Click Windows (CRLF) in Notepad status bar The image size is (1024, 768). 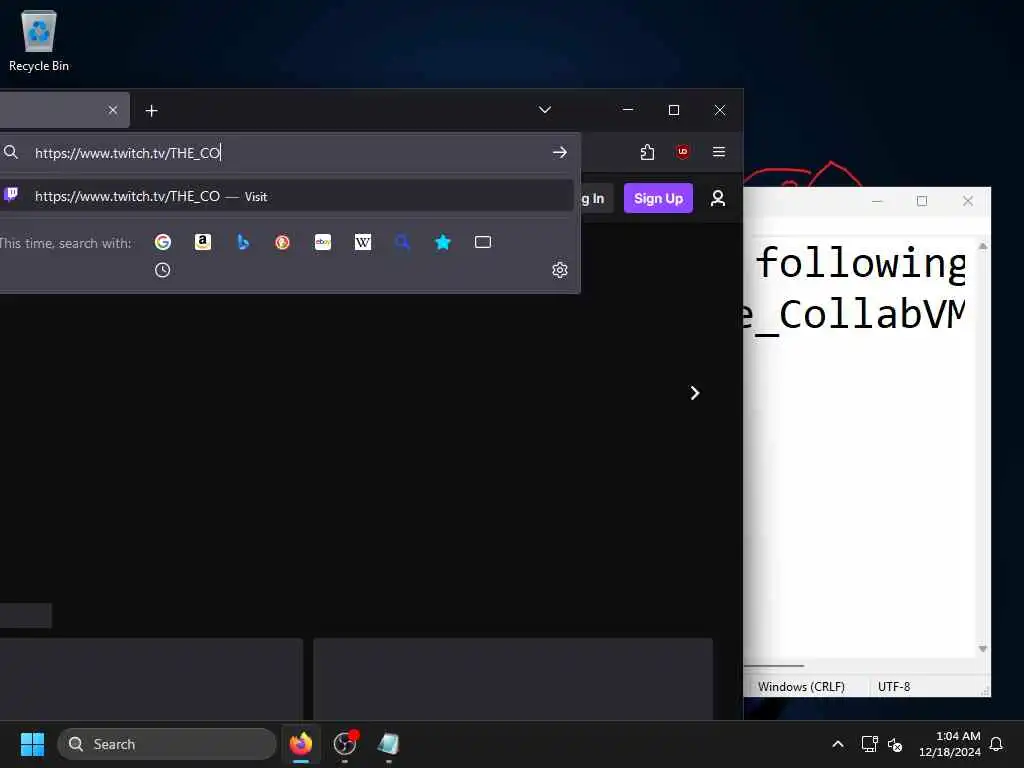tap(801, 687)
